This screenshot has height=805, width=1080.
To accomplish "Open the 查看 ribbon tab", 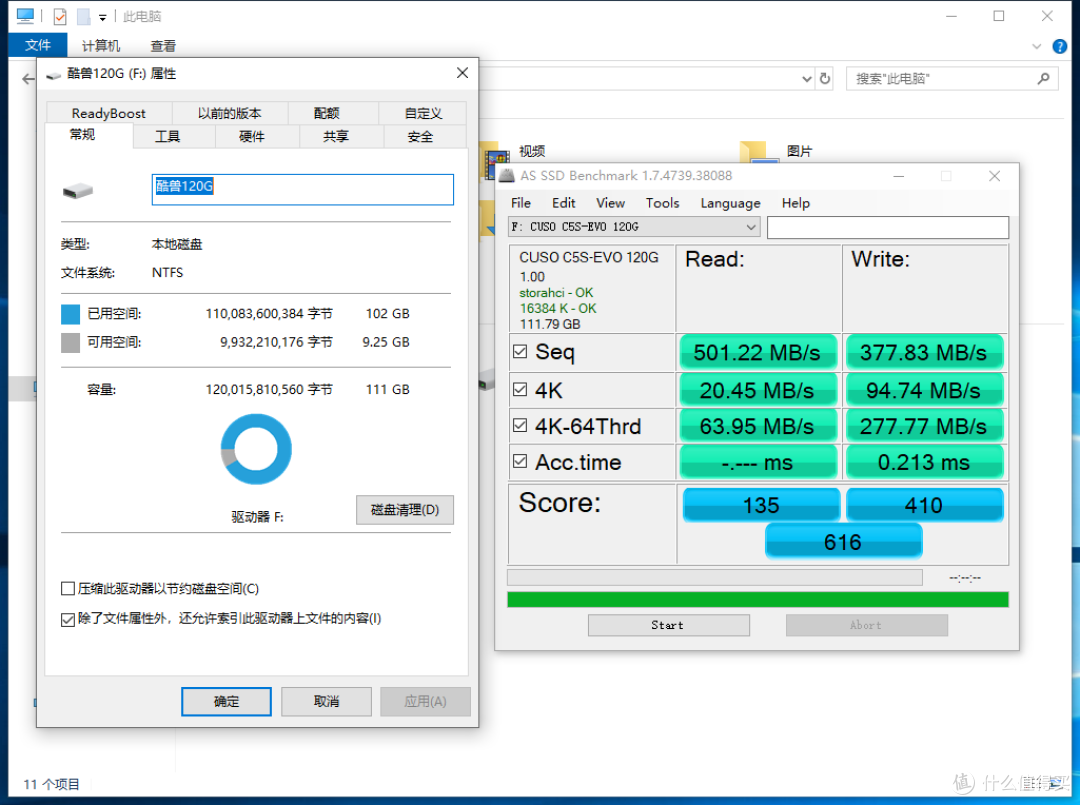I will tap(163, 45).
